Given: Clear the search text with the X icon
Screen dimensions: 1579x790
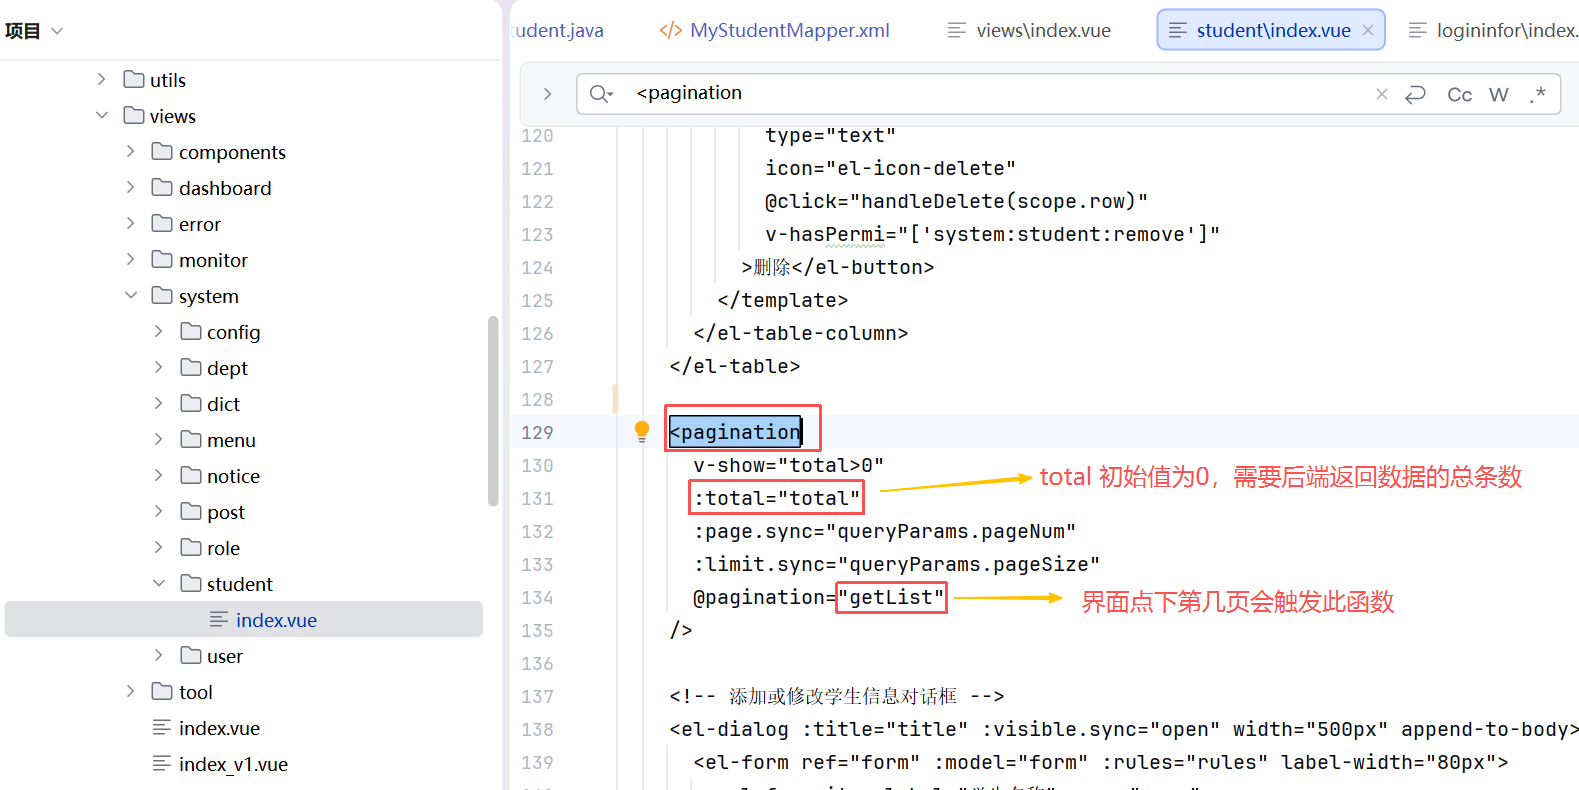Looking at the screenshot, I should pos(1382,93).
